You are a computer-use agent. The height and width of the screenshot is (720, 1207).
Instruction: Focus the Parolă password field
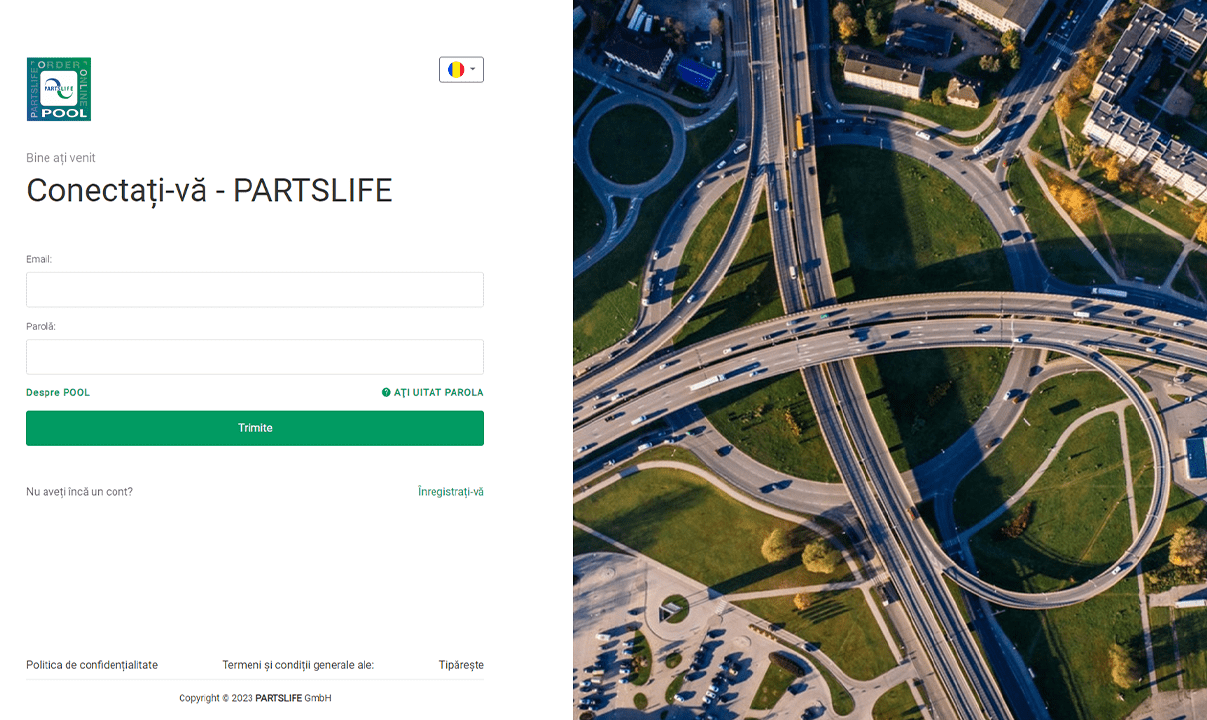(x=255, y=357)
